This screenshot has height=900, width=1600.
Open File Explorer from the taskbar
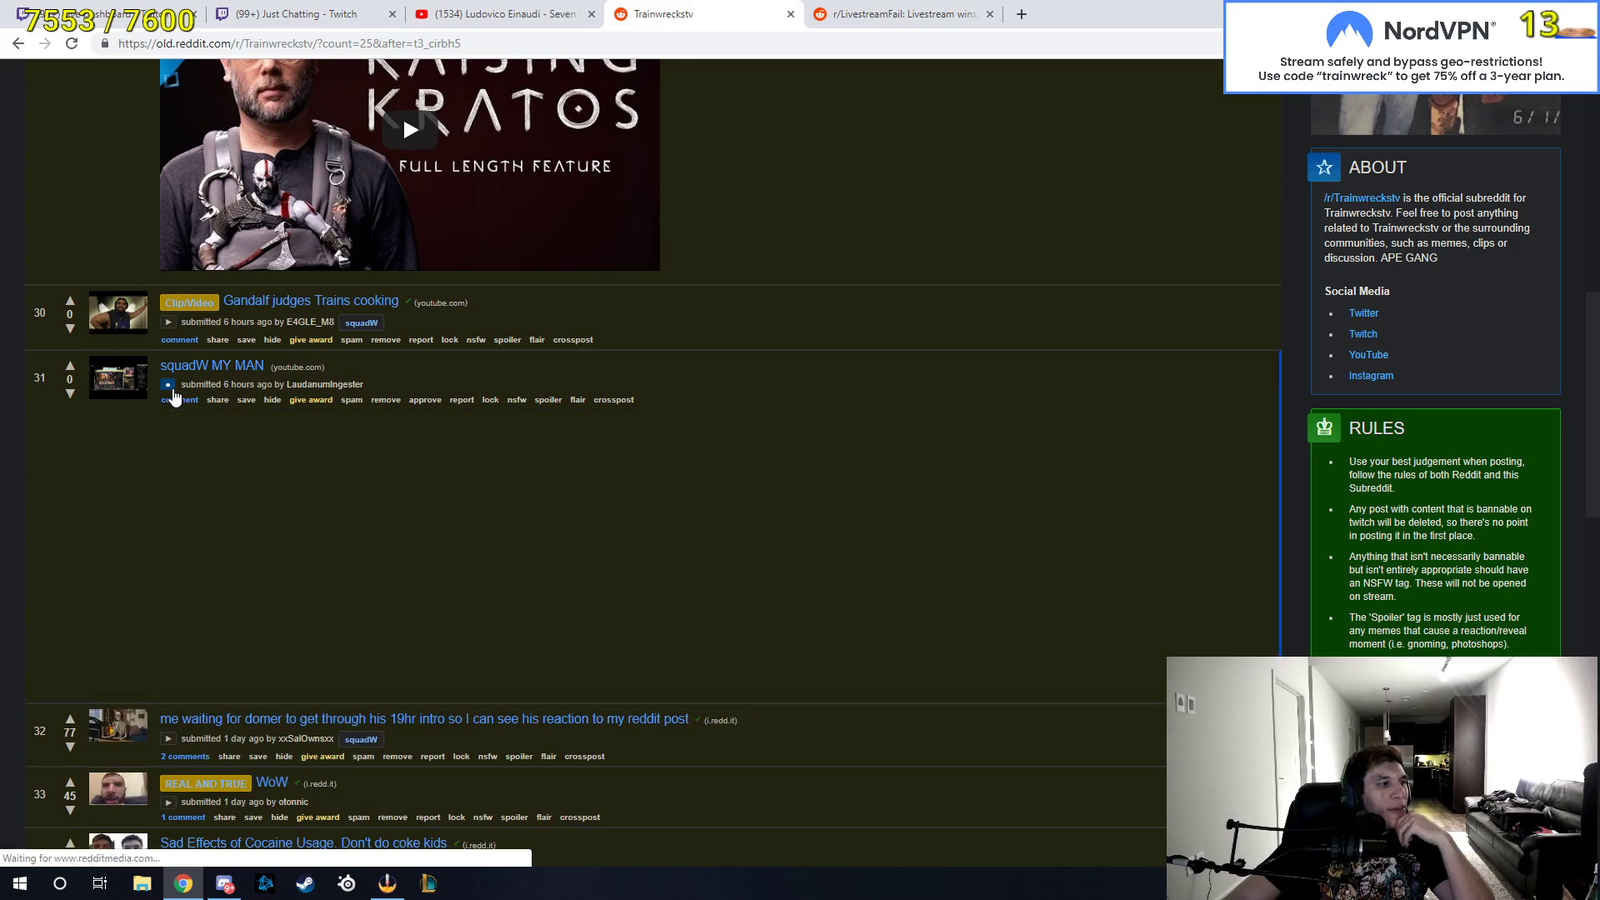[142, 883]
